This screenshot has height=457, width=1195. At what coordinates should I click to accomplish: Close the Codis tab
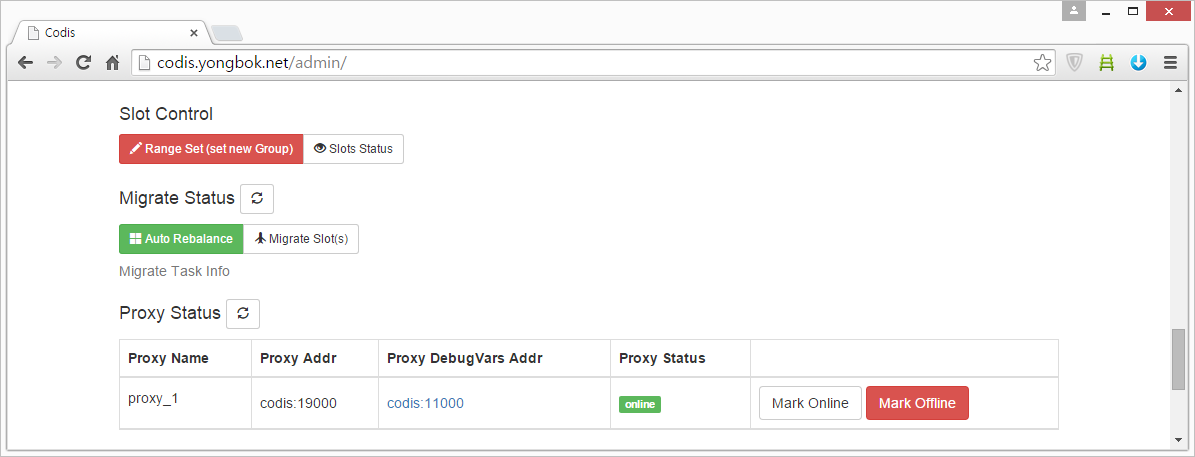click(194, 34)
